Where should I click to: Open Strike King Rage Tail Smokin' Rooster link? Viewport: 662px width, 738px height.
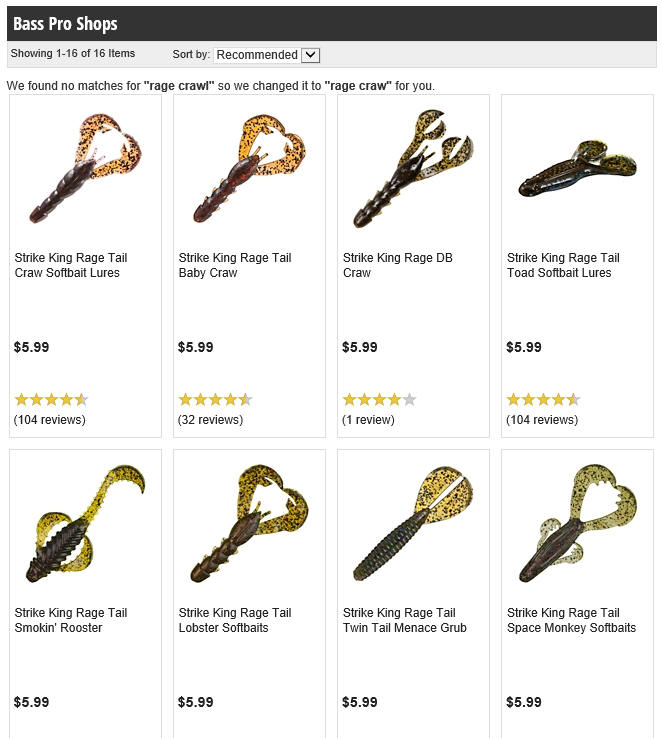(71, 620)
